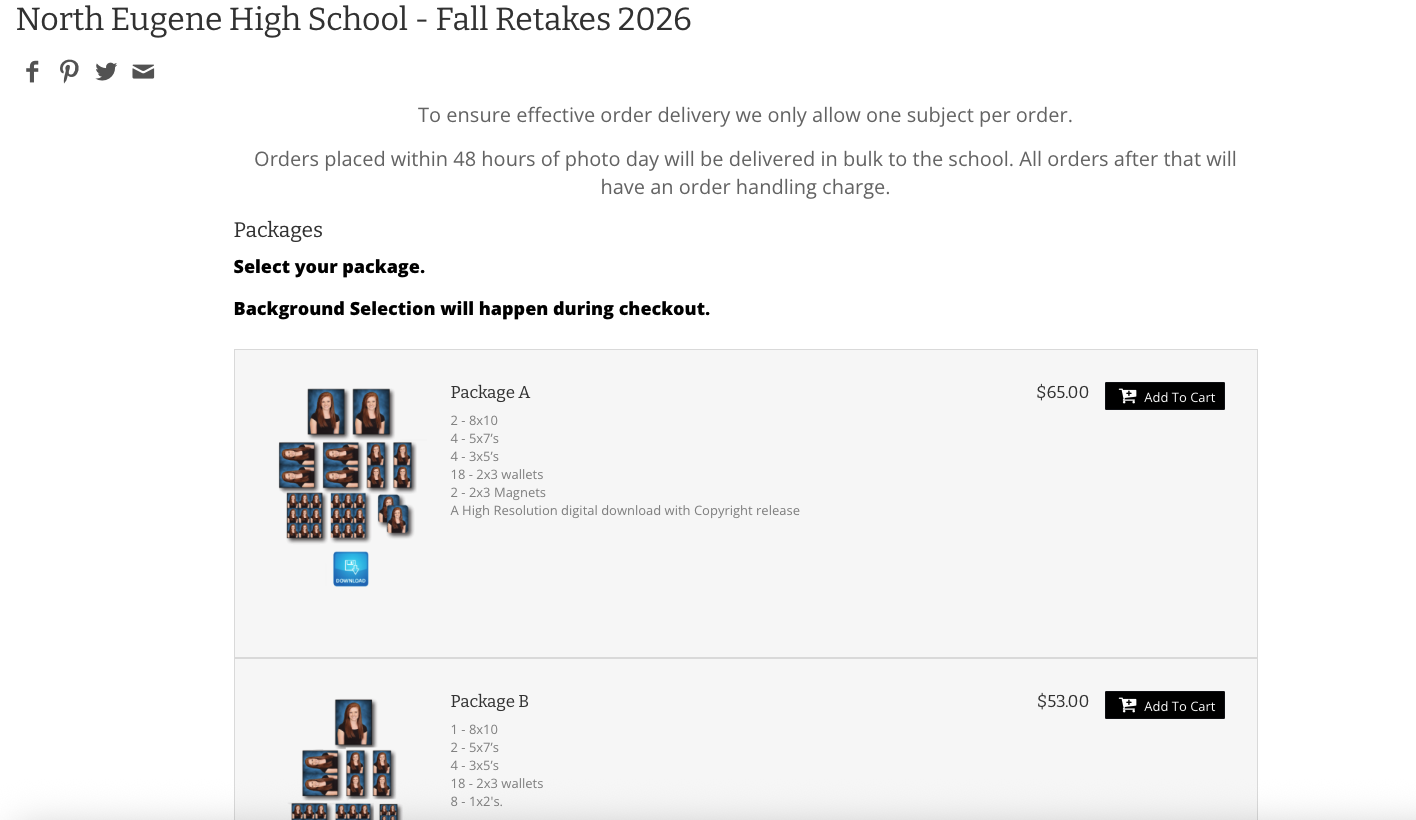Click the North Eugene High School page heading
This screenshot has width=1416, height=820.
click(x=353, y=19)
